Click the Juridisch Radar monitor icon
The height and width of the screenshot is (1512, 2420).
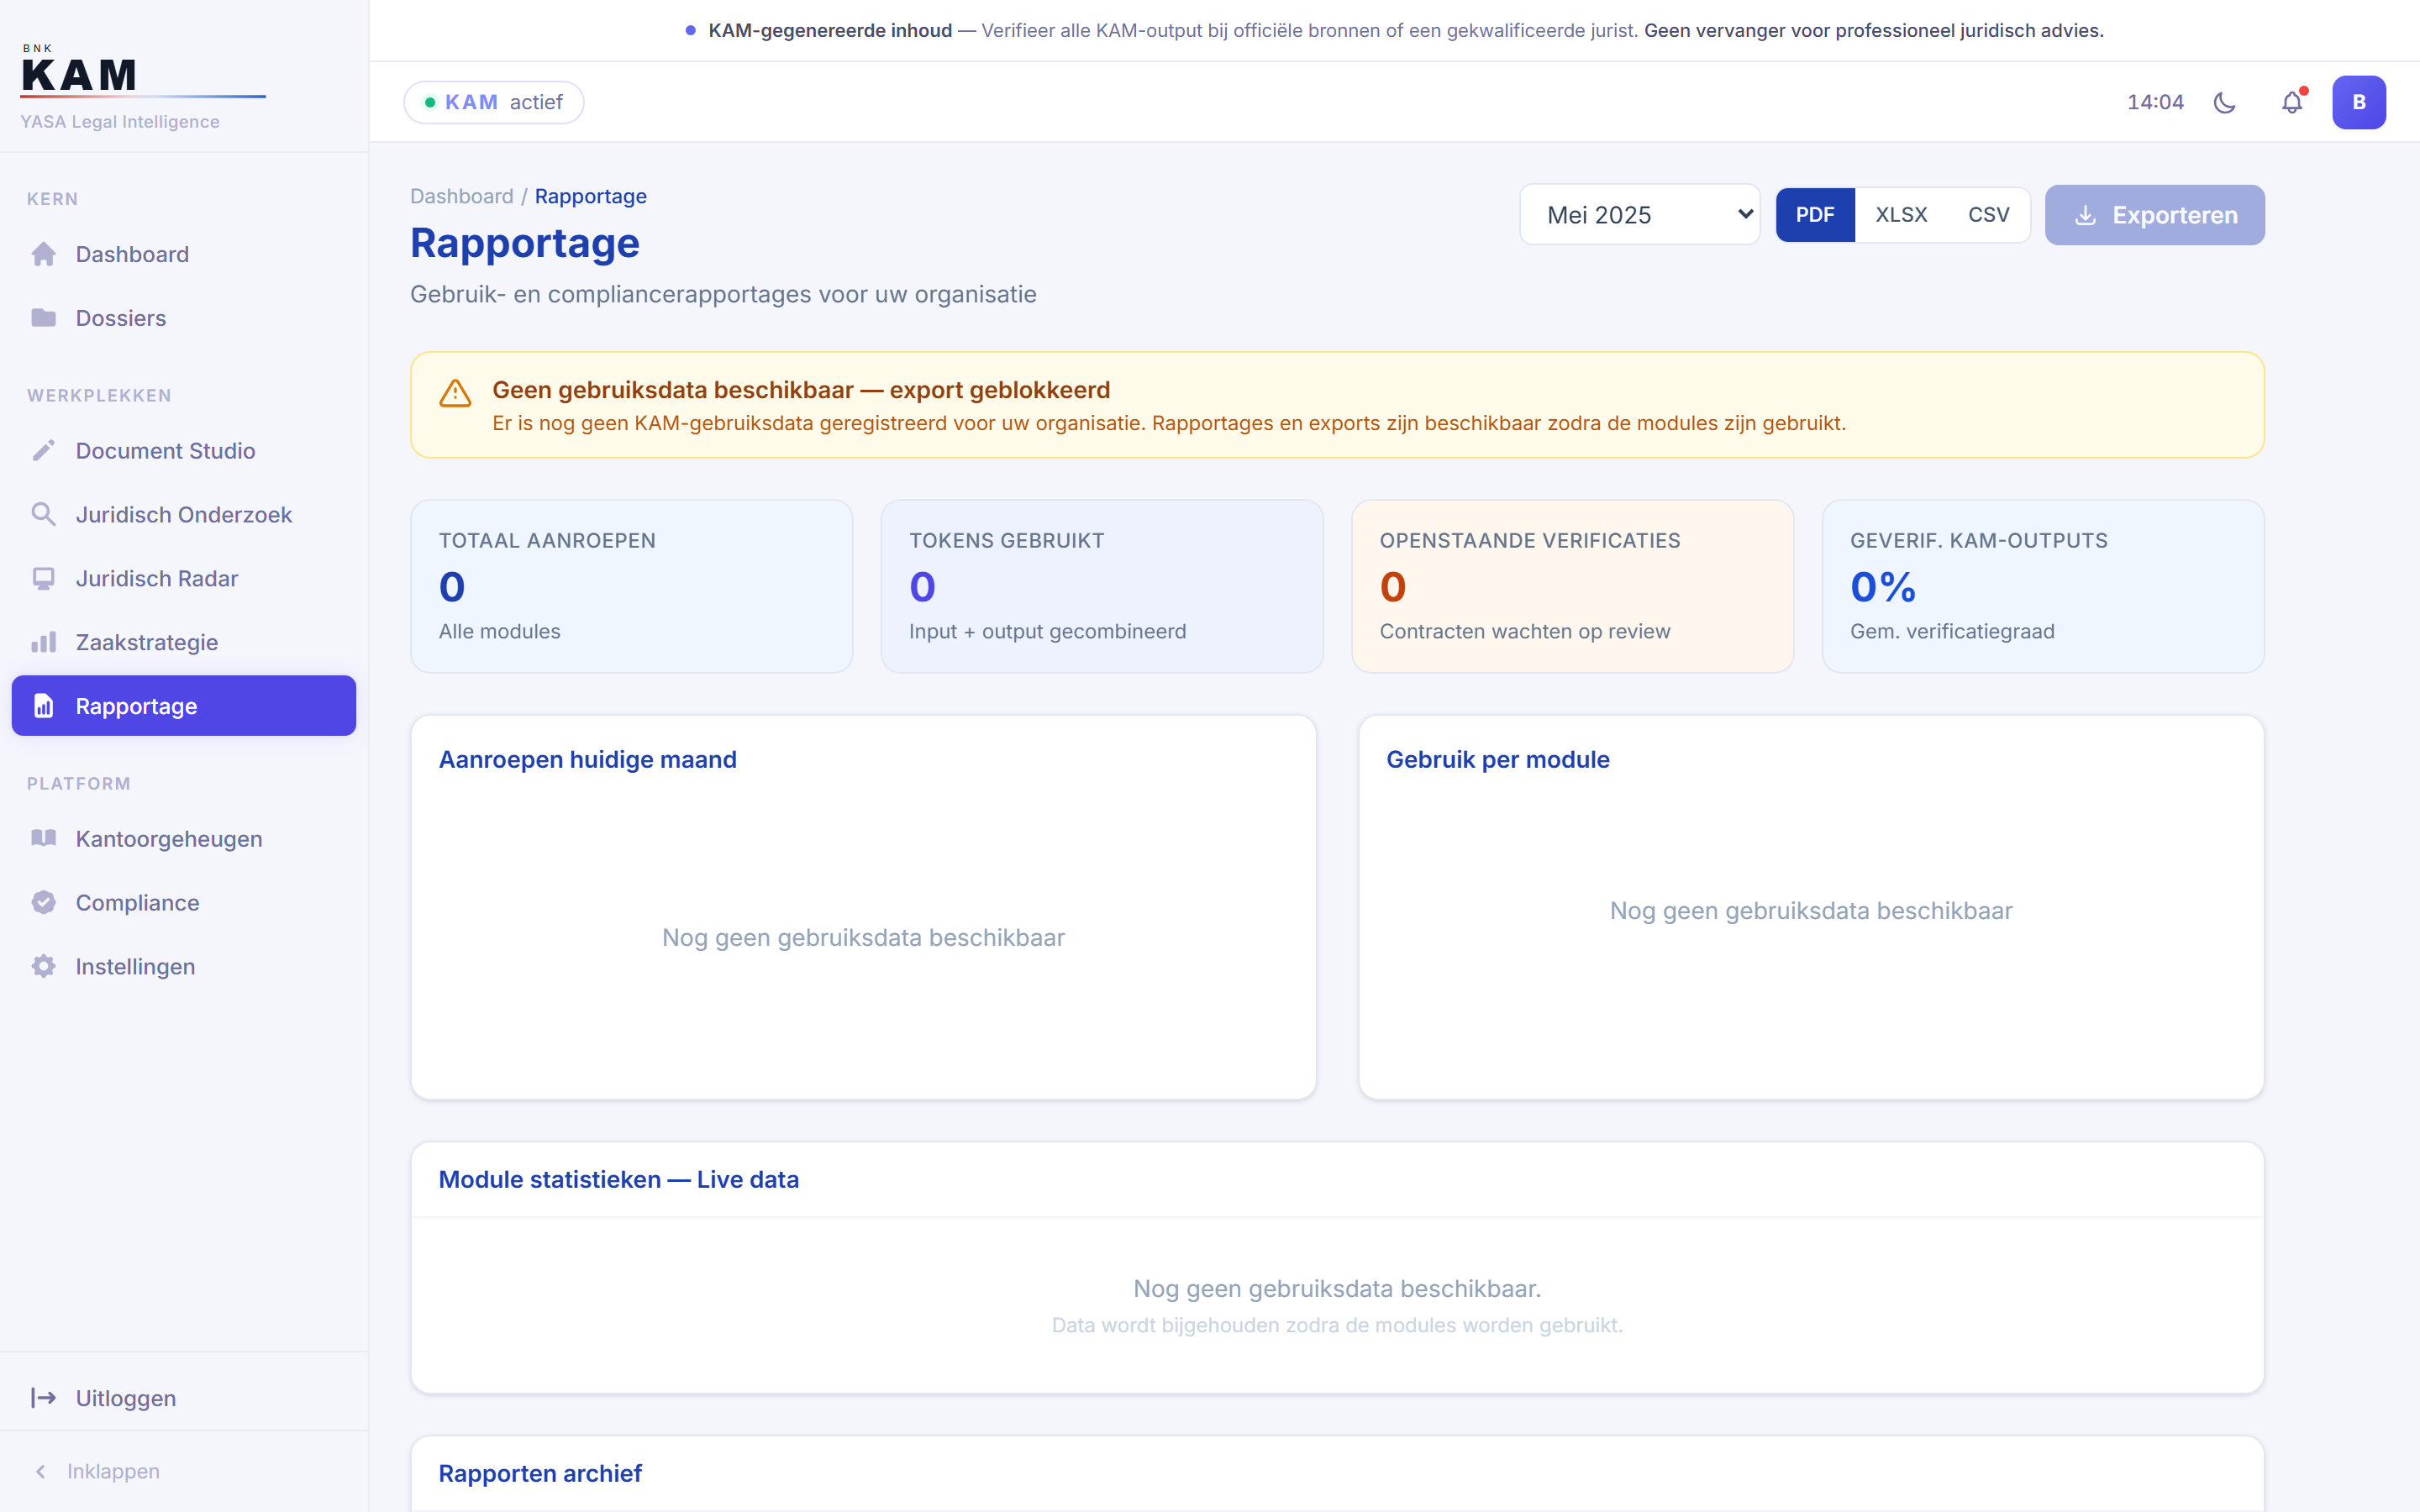[x=43, y=578]
